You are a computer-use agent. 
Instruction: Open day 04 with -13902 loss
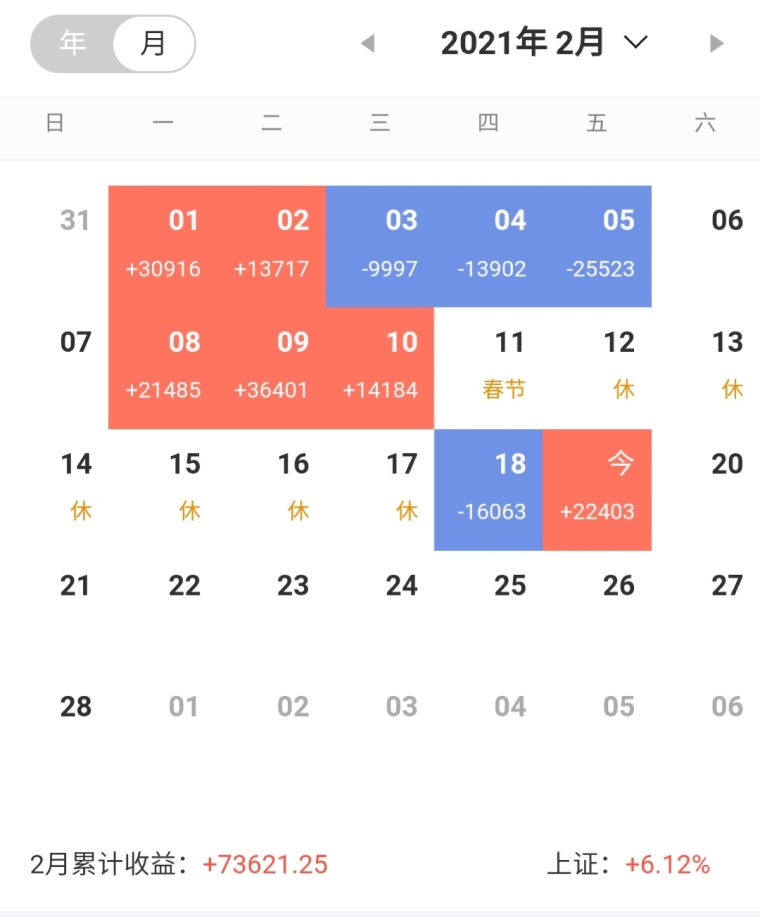click(x=489, y=246)
